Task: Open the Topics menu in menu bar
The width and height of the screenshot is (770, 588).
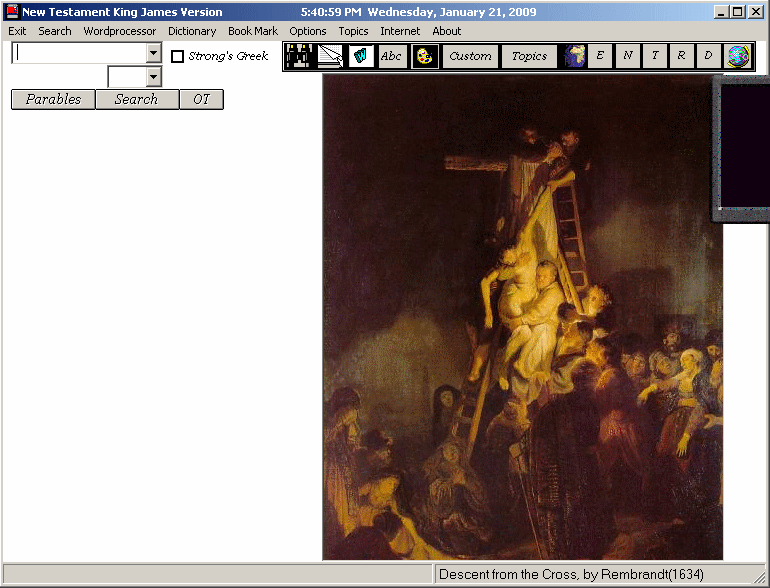Action: [x=353, y=31]
